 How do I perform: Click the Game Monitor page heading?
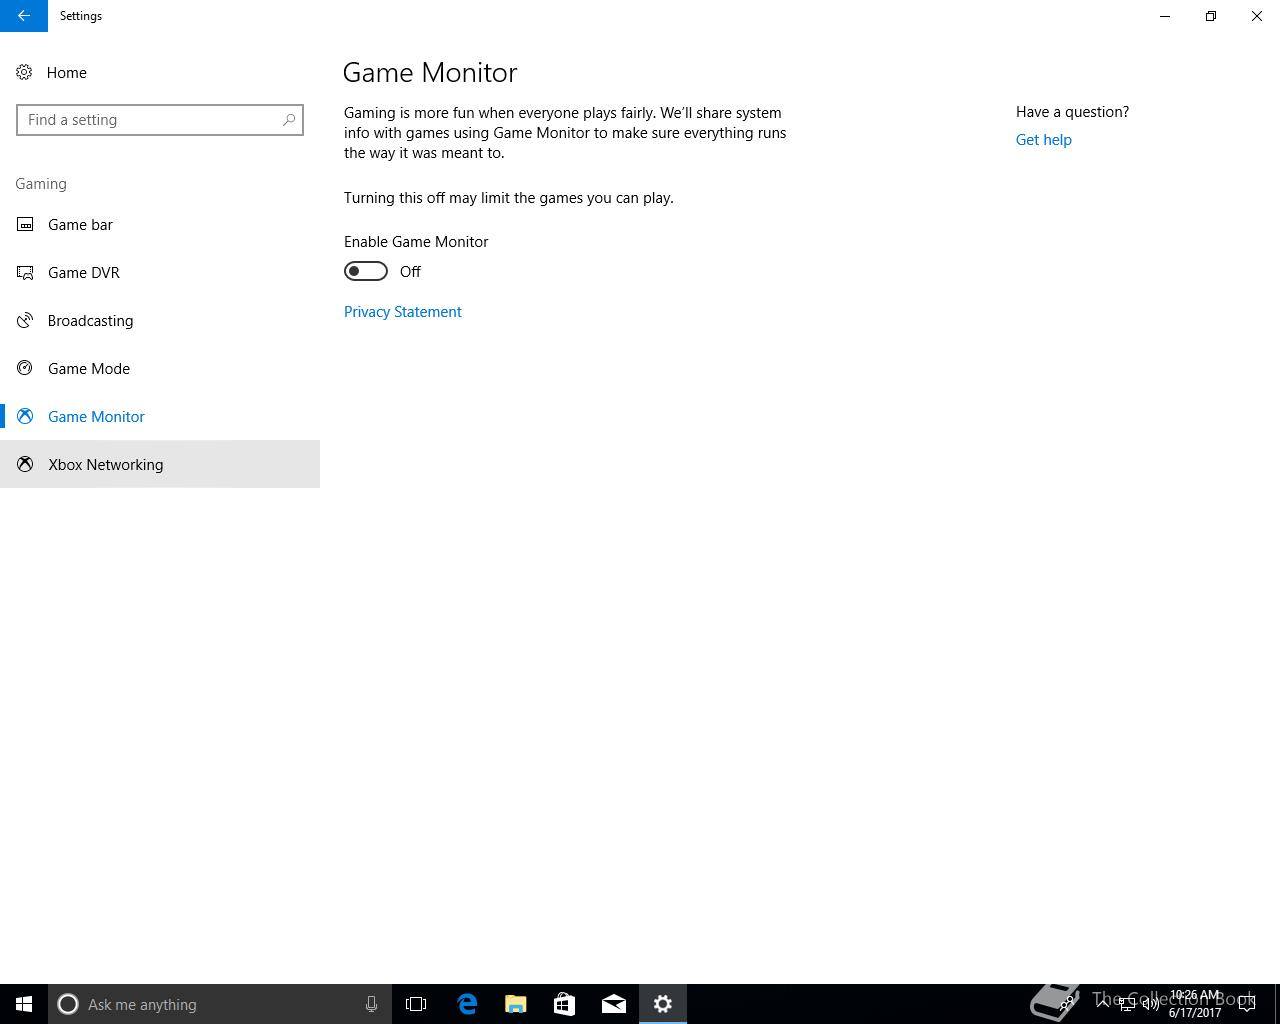click(430, 73)
